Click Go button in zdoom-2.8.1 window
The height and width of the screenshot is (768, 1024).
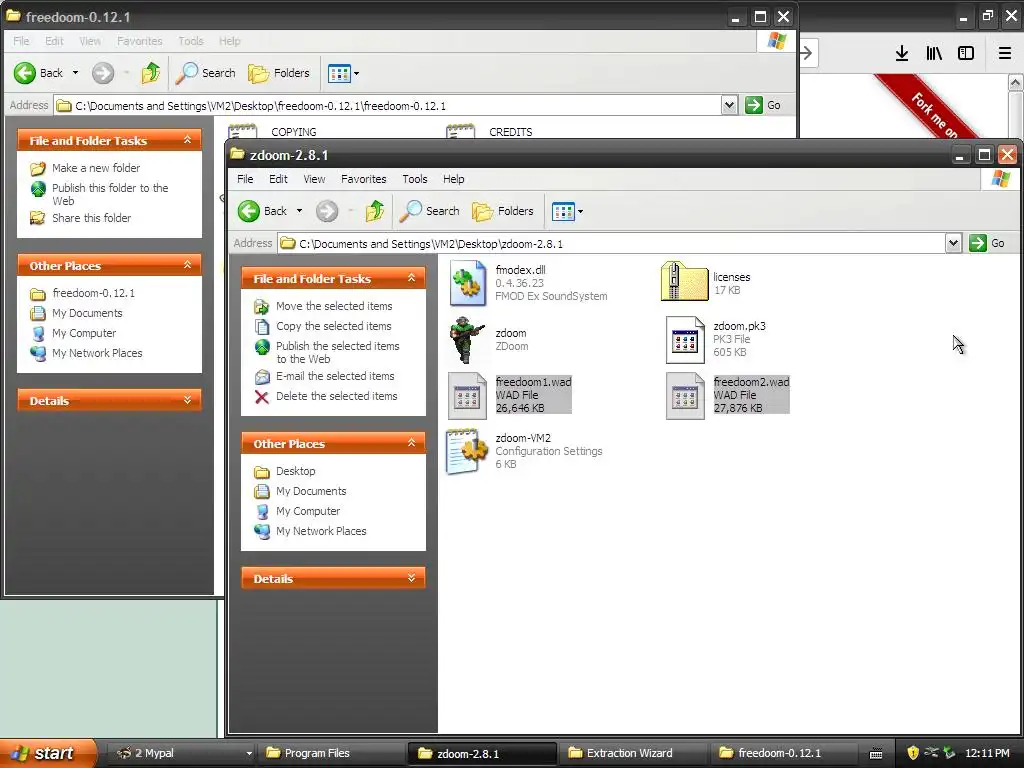point(987,244)
